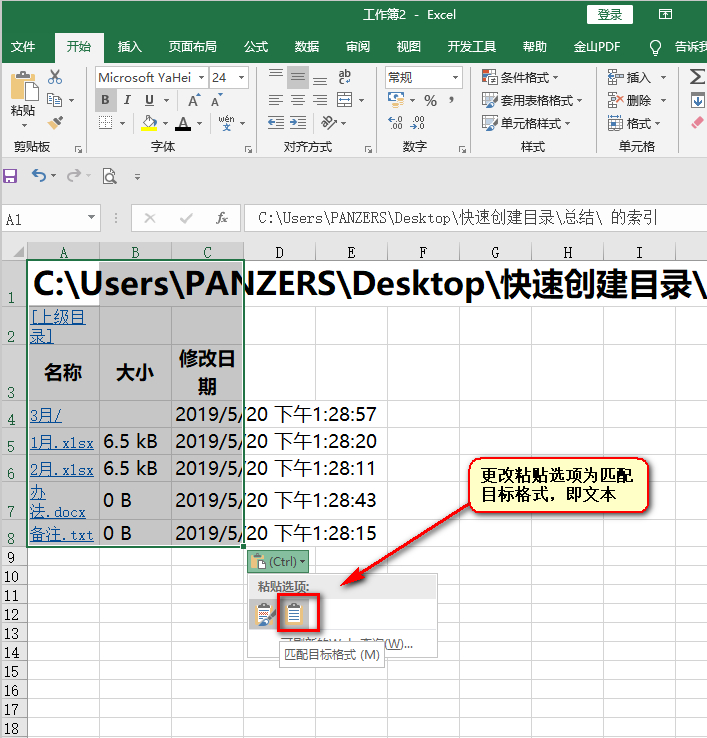
Task: Switch to the 公式 tab
Action: pyautogui.click(x=256, y=47)
